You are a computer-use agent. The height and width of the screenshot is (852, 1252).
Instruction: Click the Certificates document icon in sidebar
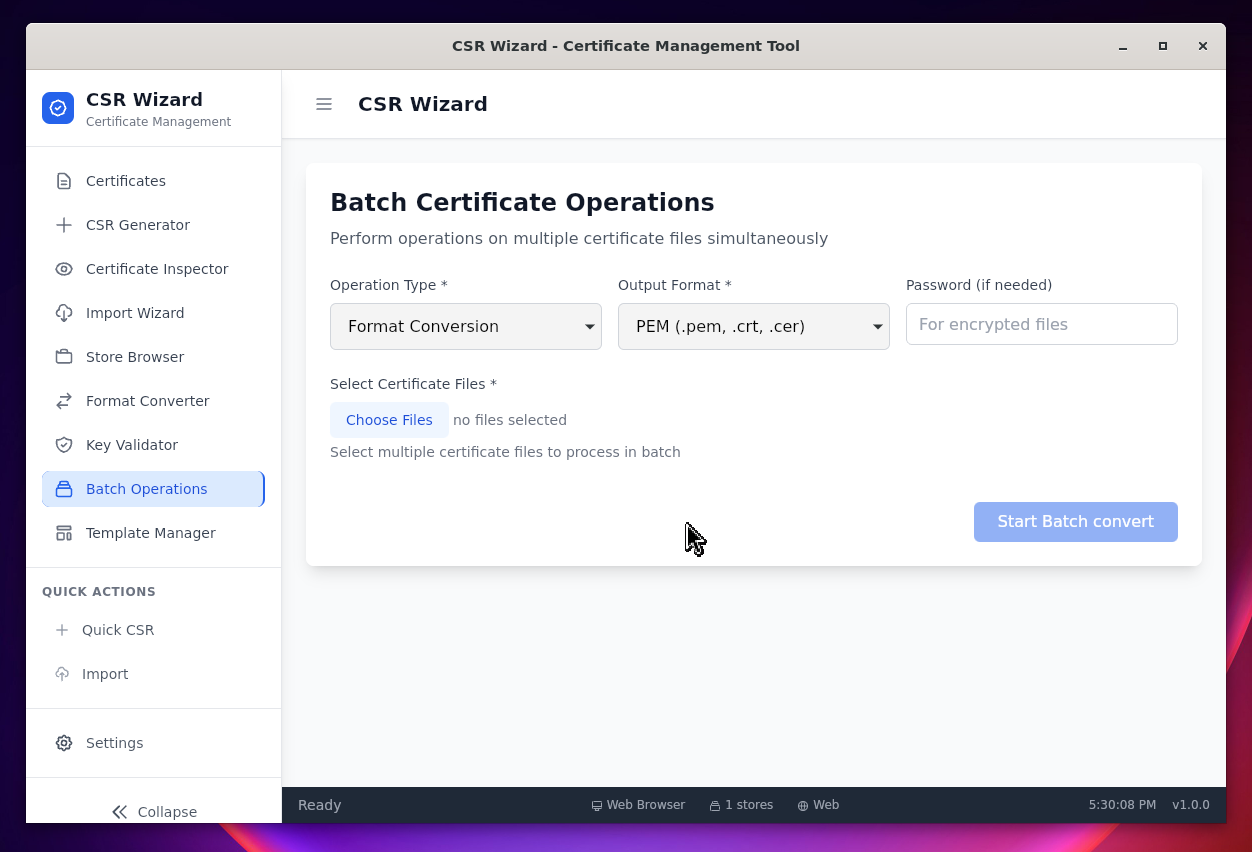point(64,181)
